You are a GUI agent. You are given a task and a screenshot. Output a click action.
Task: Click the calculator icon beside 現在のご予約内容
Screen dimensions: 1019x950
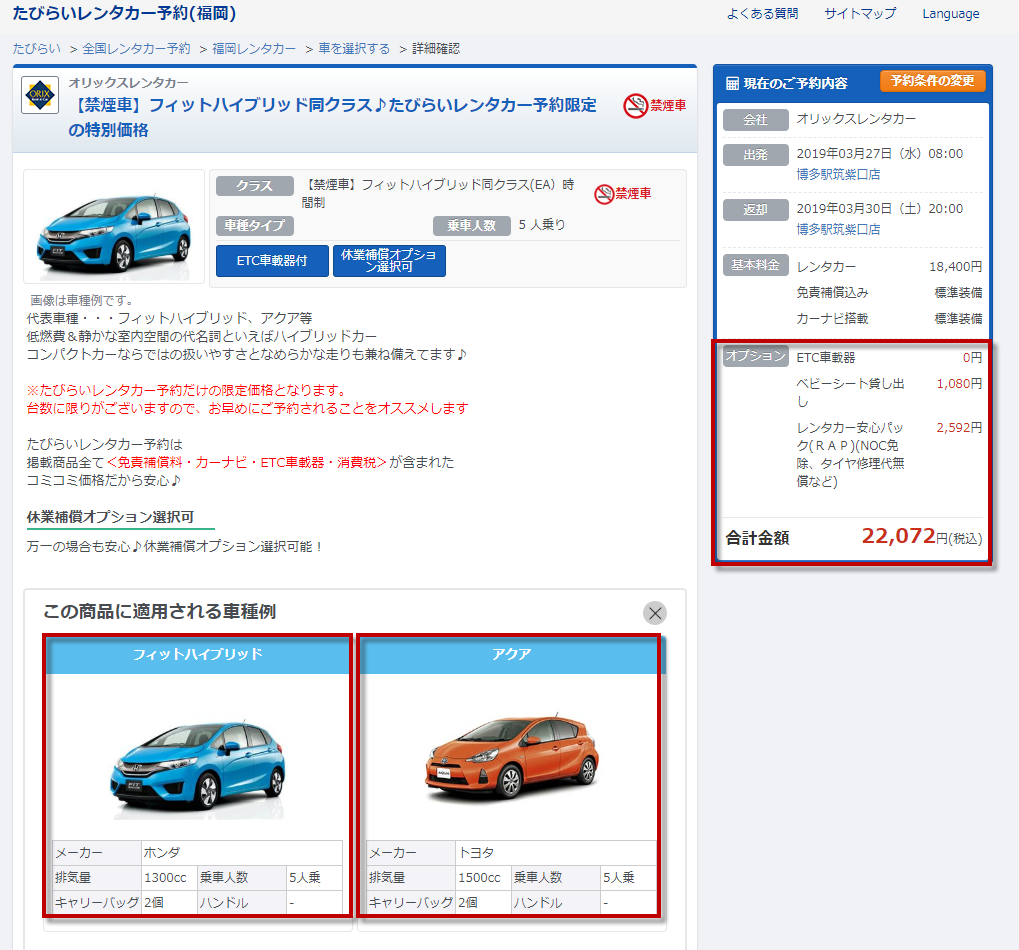coord(732,83)
